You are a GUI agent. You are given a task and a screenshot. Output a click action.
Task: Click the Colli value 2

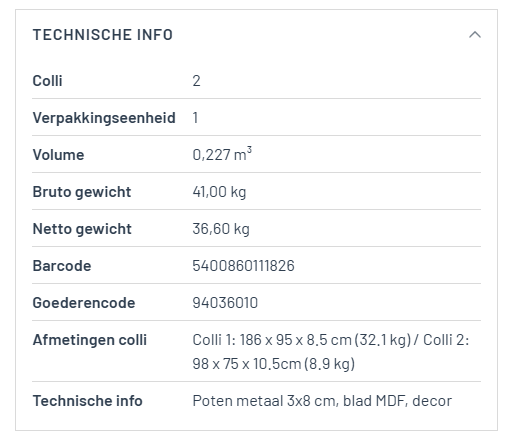click(x=196, y=81)
